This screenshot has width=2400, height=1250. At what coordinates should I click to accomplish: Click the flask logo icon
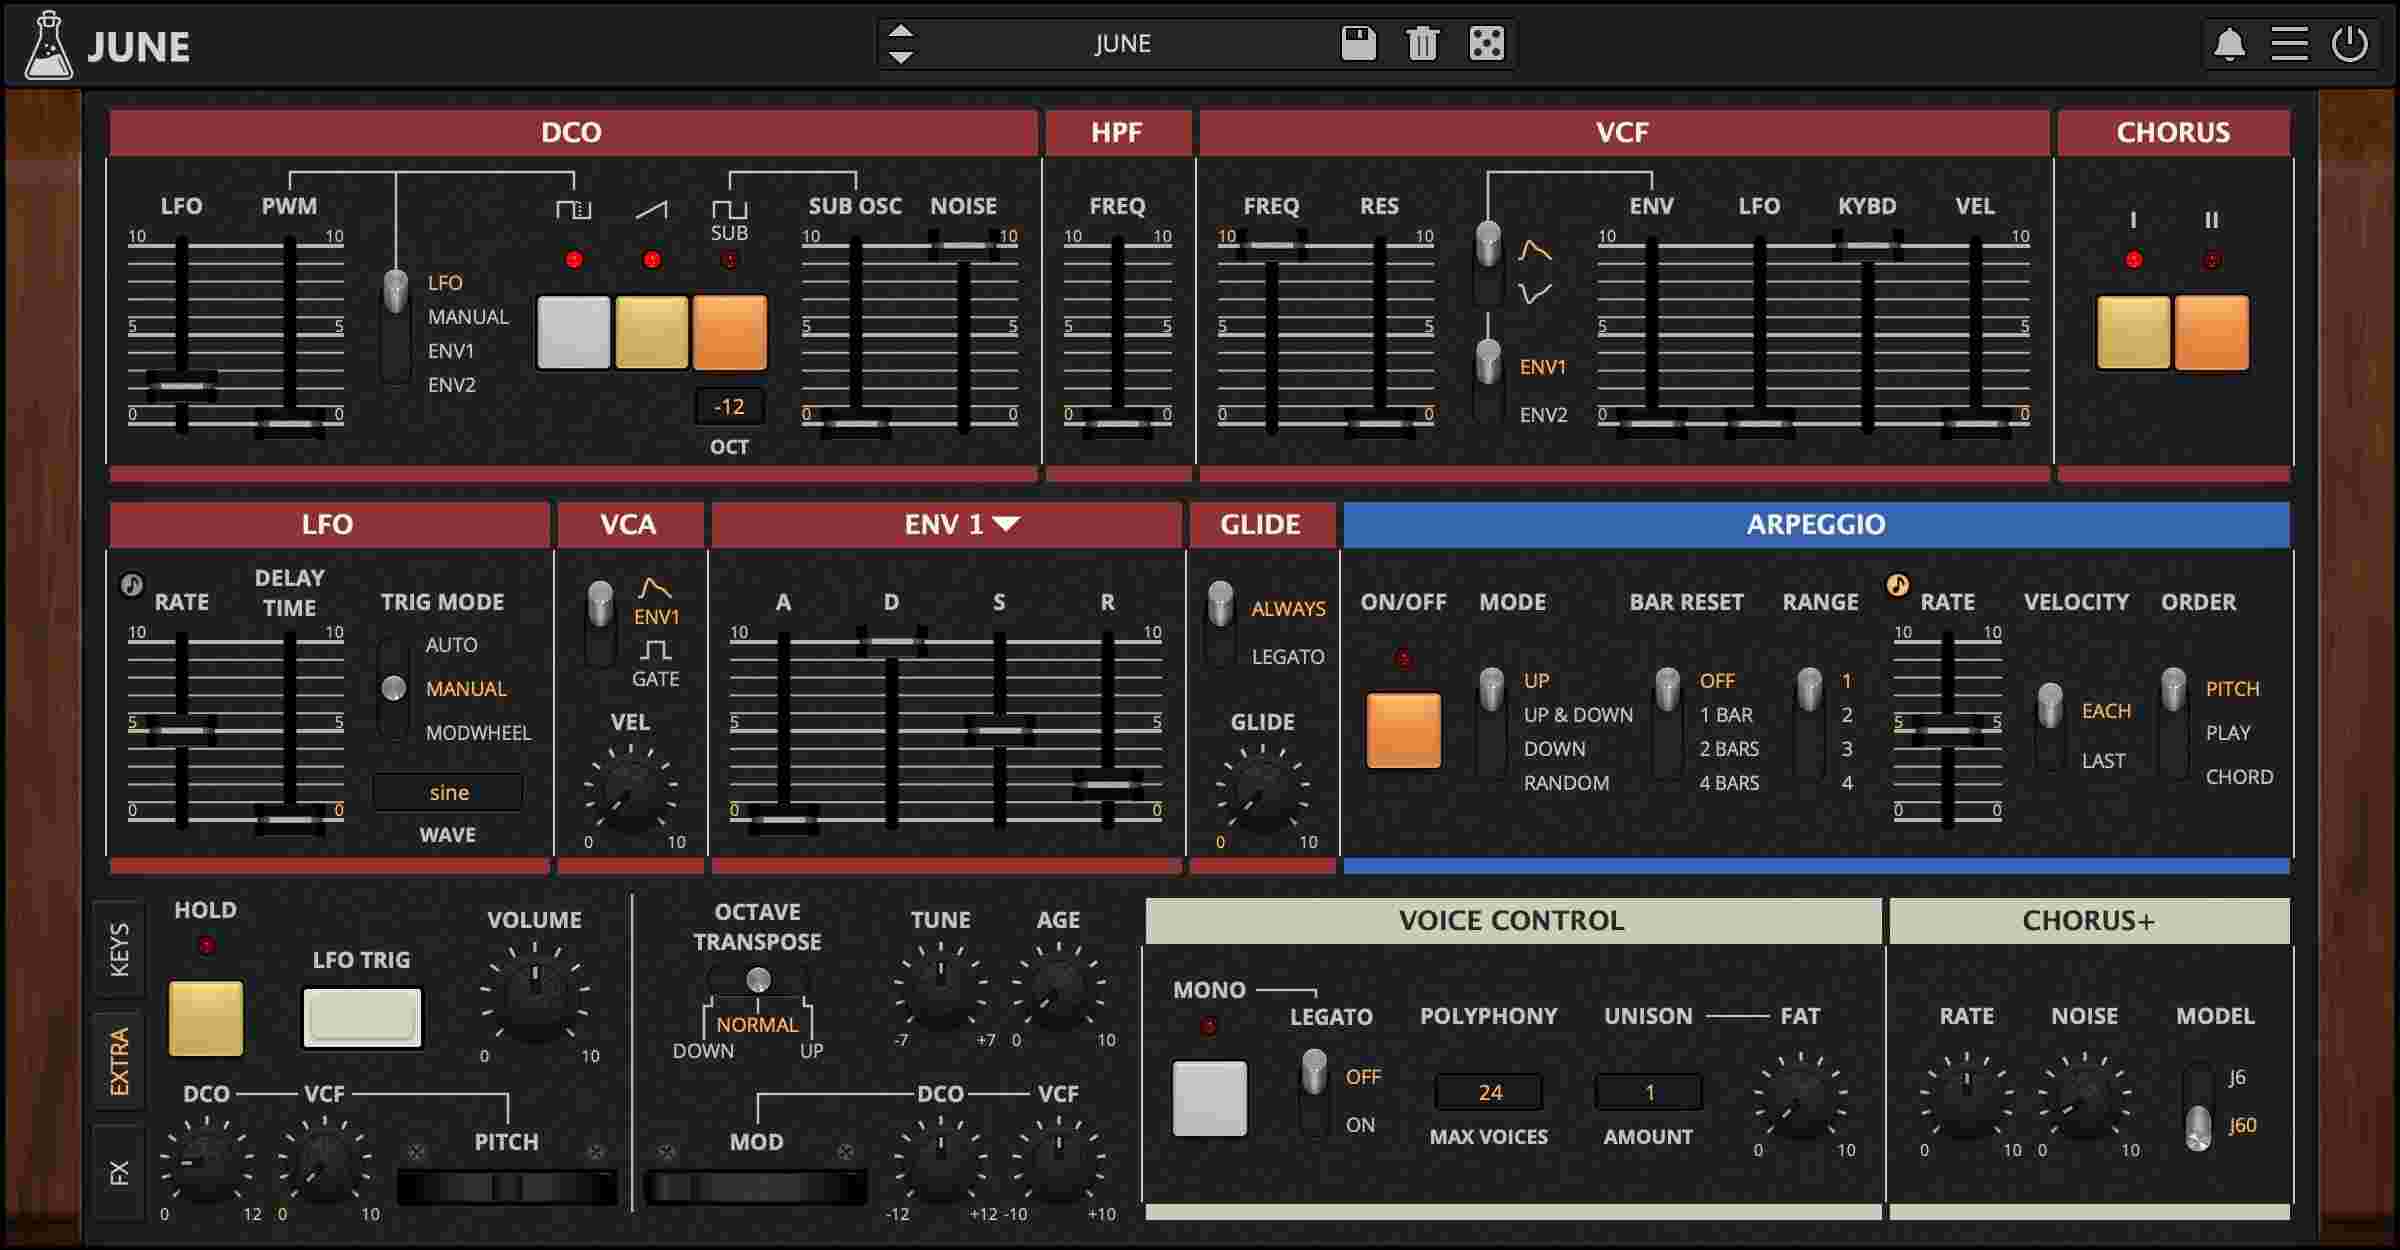pos(47,46)
